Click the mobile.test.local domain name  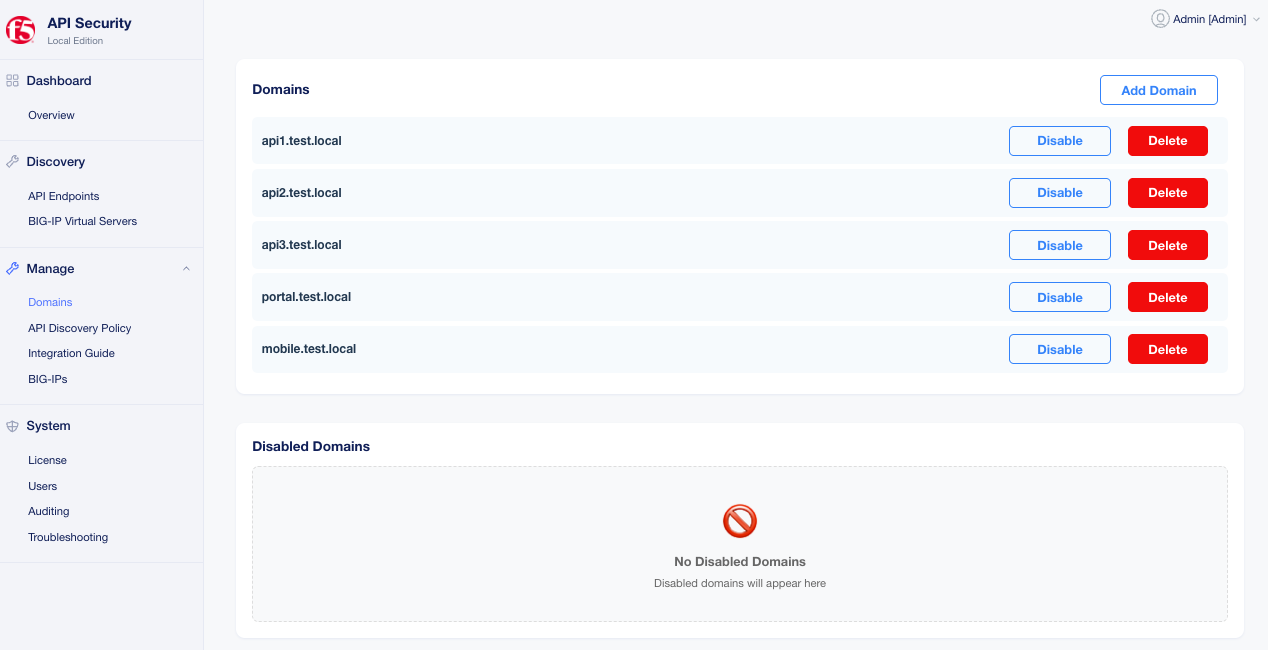[309, 349]
